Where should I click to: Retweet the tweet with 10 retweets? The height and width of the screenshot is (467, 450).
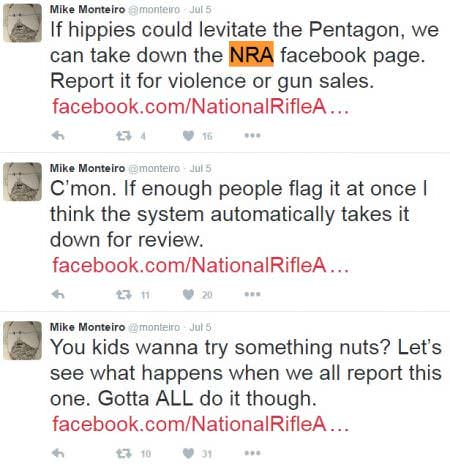(123, 453)
